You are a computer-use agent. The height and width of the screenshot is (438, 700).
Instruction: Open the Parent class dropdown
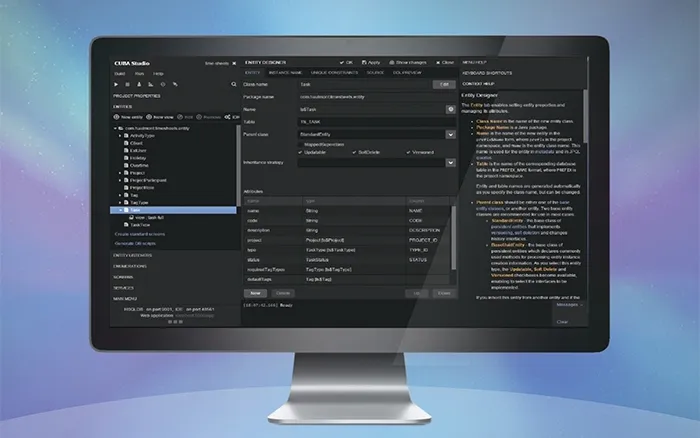tap(450, 134)
